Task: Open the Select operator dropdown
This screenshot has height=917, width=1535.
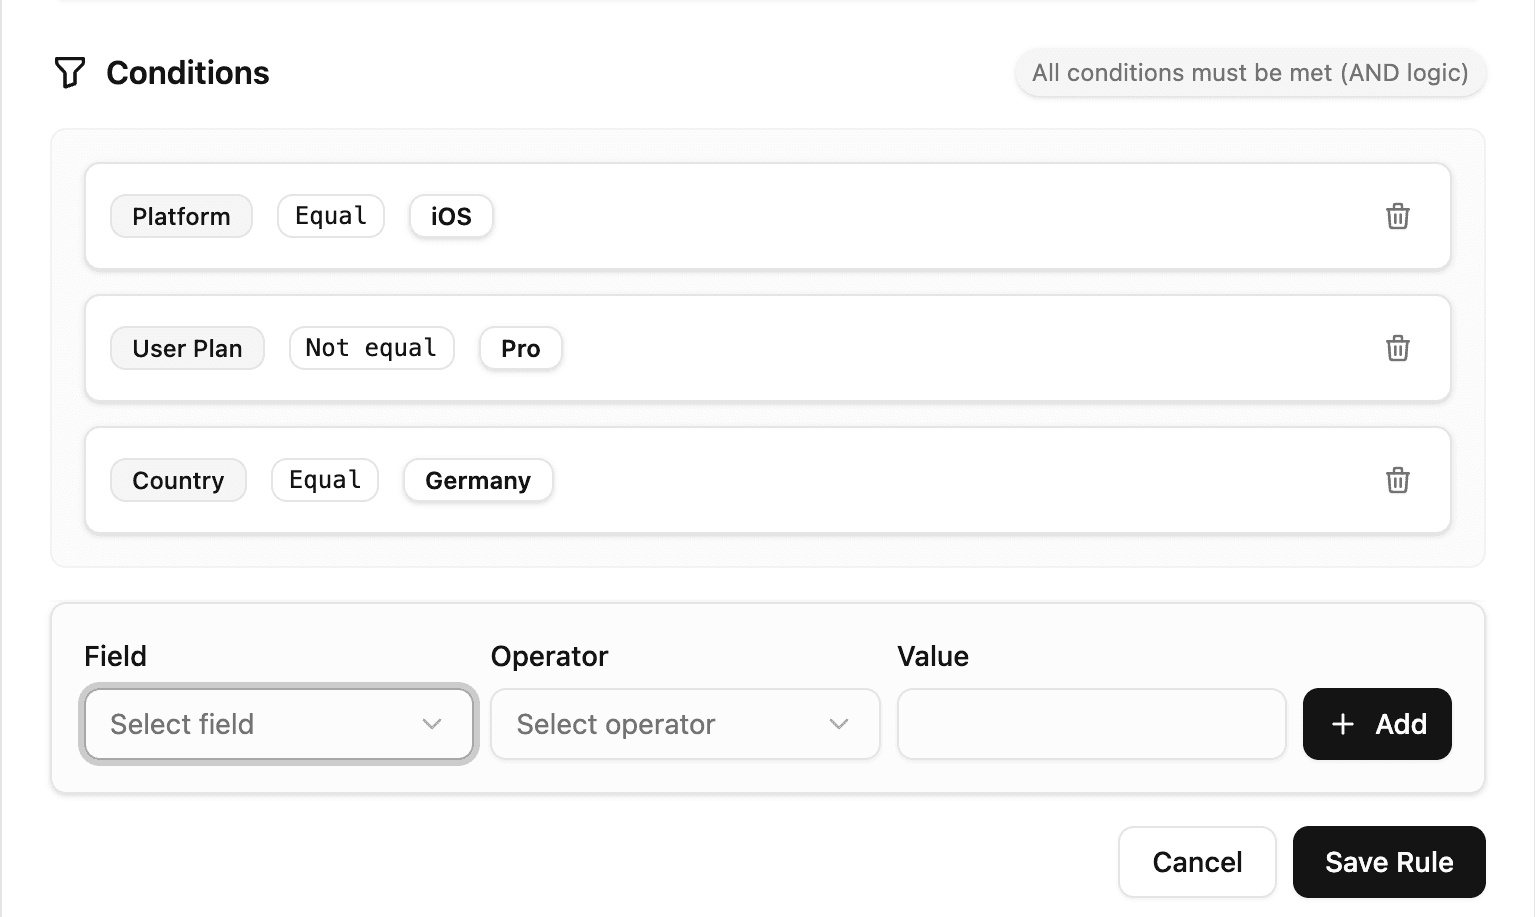Action: pyautogui.click(x=684, y=724)
